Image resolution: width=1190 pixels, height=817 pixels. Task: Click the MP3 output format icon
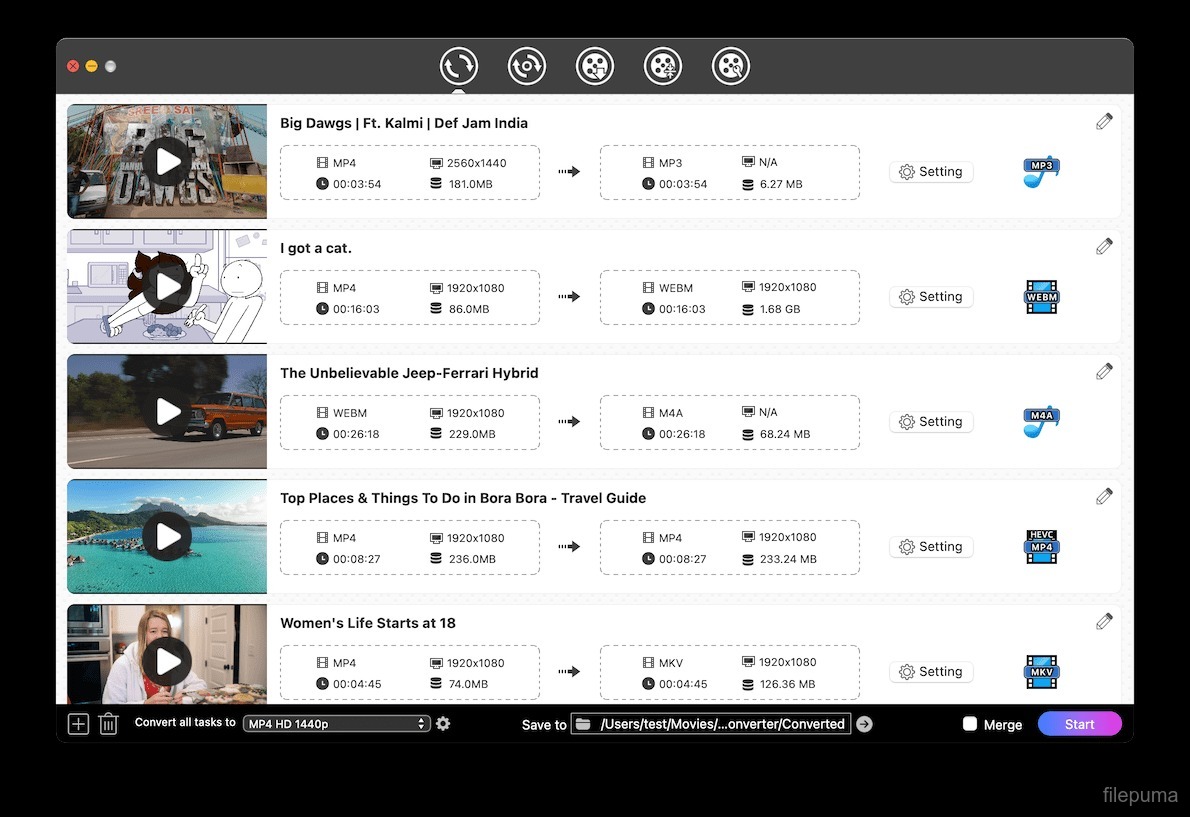[1041, 172]
